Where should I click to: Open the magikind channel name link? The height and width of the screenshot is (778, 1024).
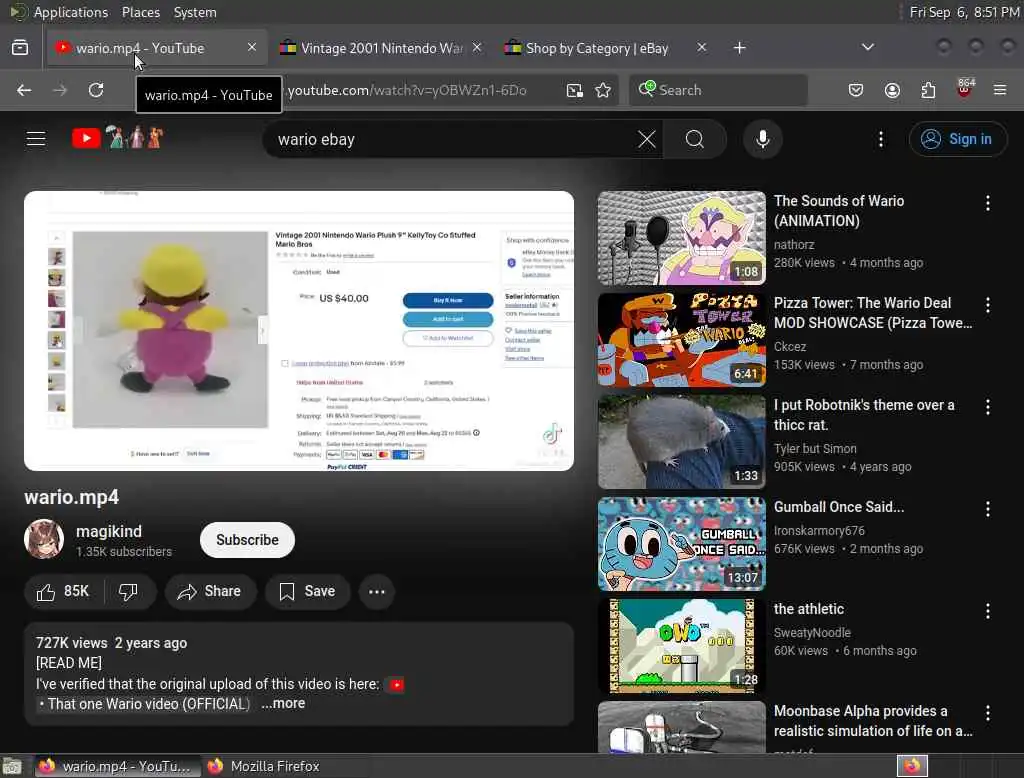click(x=108, y=531)
